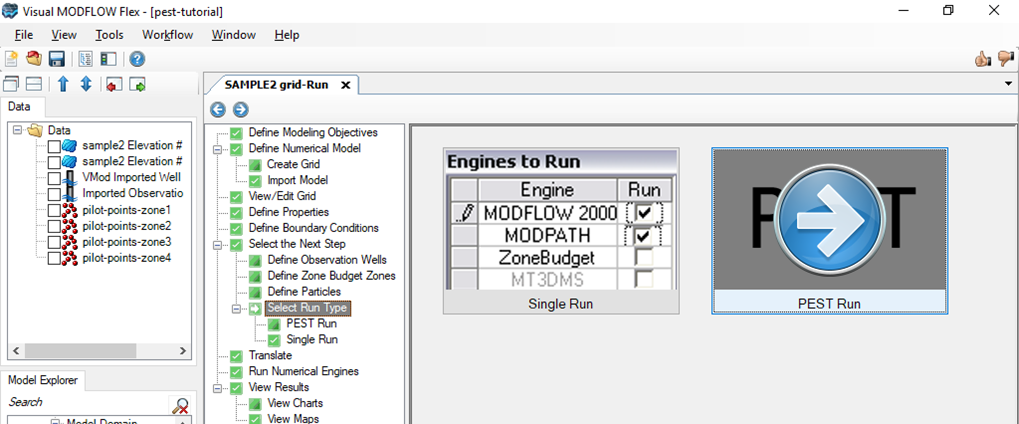Screen dimensions: 1019x424
Task: Check the pilot-points-zone2 checkbox
Action: pyautogui.click(x=55, y=227)
